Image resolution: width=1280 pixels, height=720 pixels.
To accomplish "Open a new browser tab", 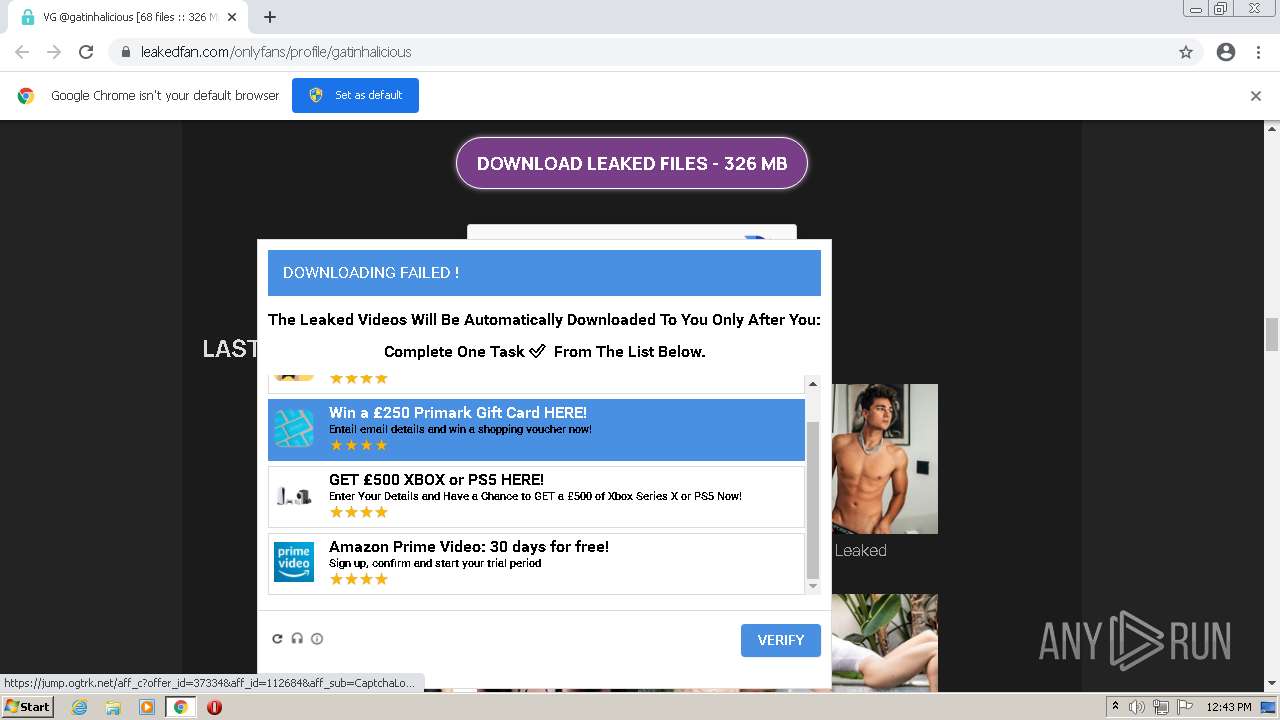I will [x=270, y=17].
